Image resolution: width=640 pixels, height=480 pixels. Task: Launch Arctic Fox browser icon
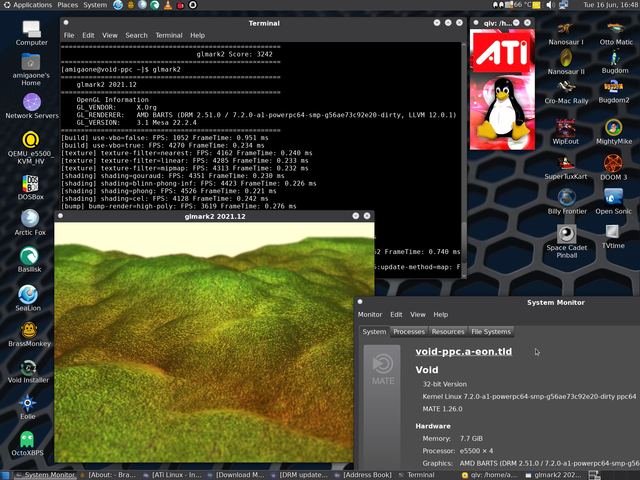[x=30, y=222]
